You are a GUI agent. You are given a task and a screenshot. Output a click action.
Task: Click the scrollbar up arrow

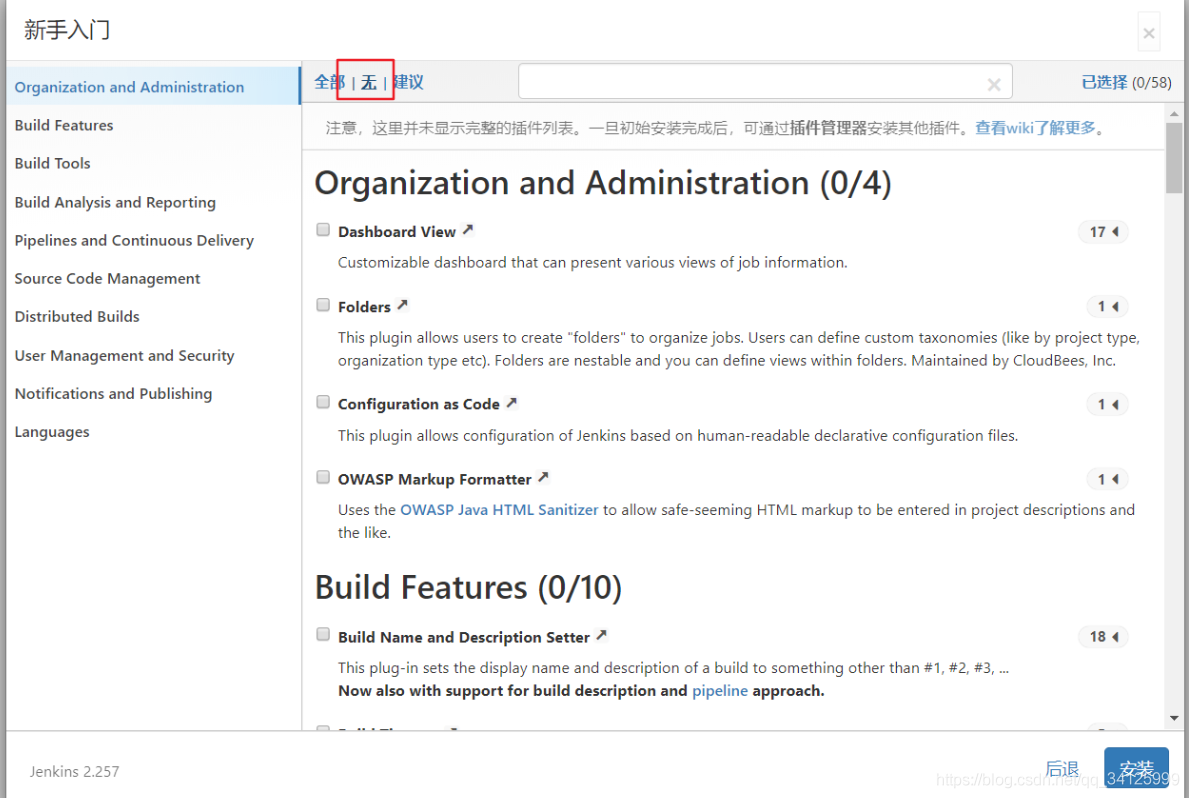pos(1174,114)
